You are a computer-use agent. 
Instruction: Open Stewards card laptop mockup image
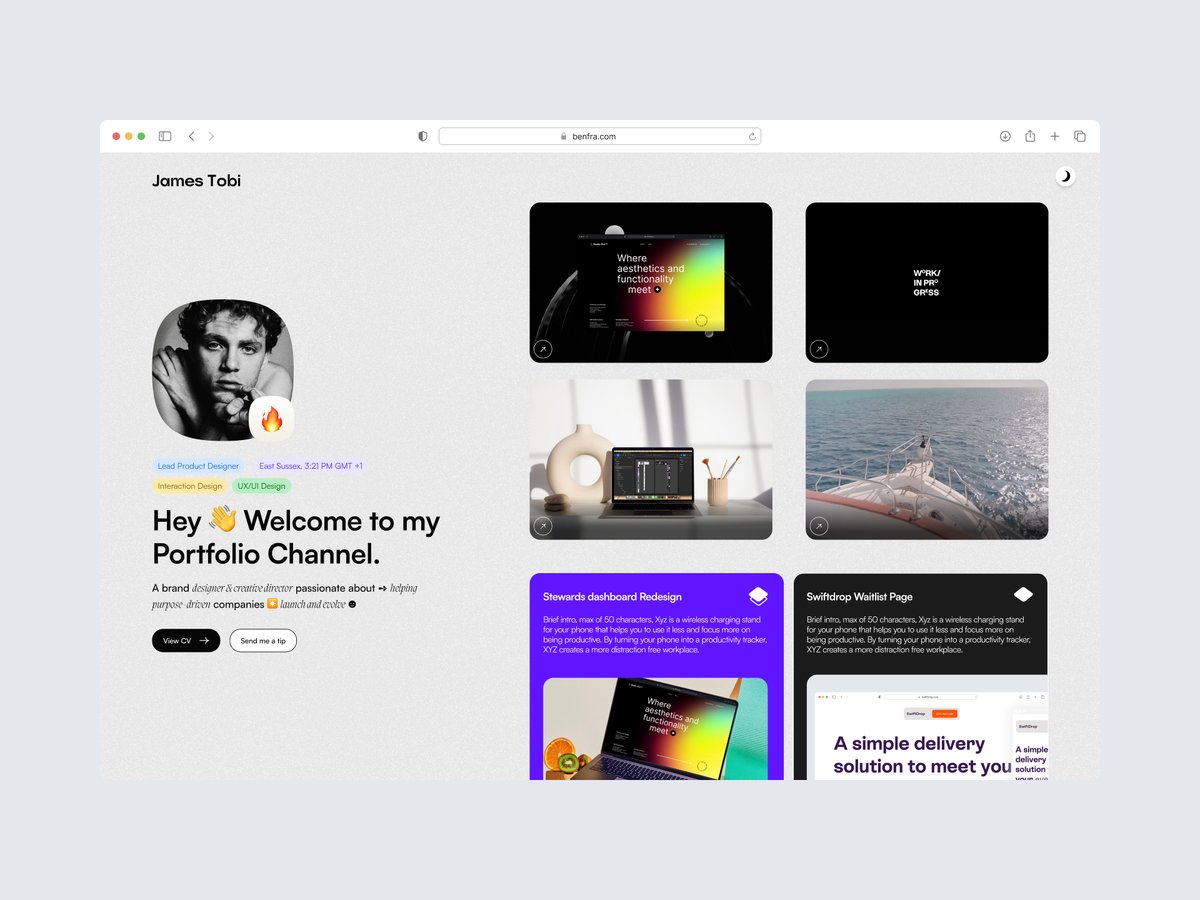pos(655,729)
